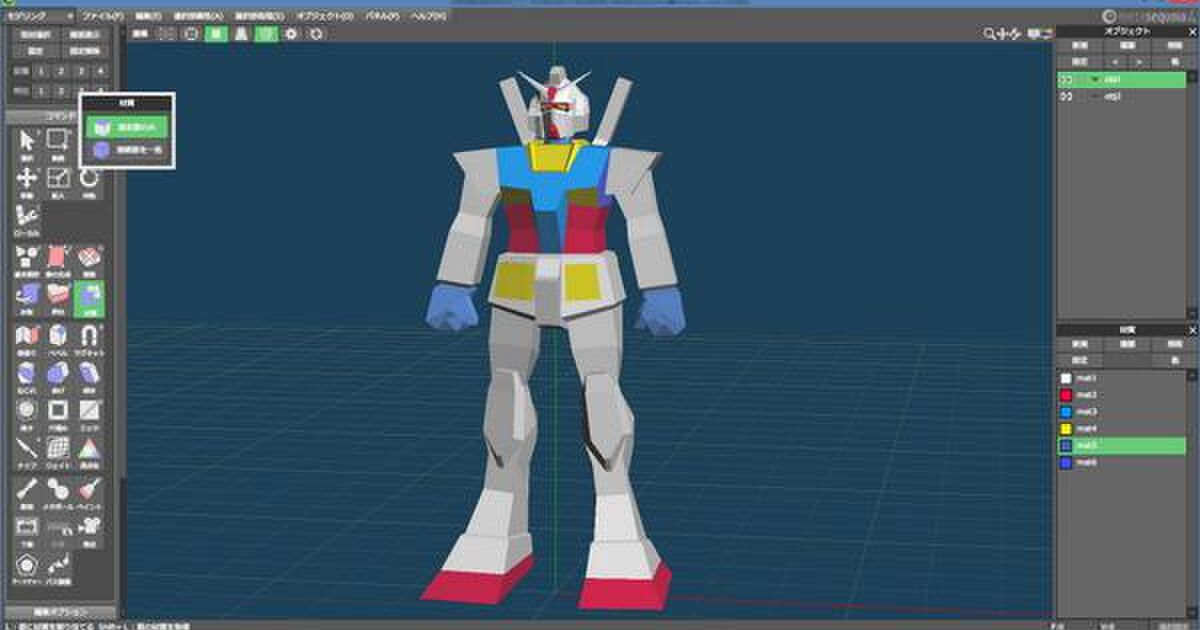This screenshot has height=630, width=1200.
Task: Select the Knife tool icon
Action: (27, 453)
